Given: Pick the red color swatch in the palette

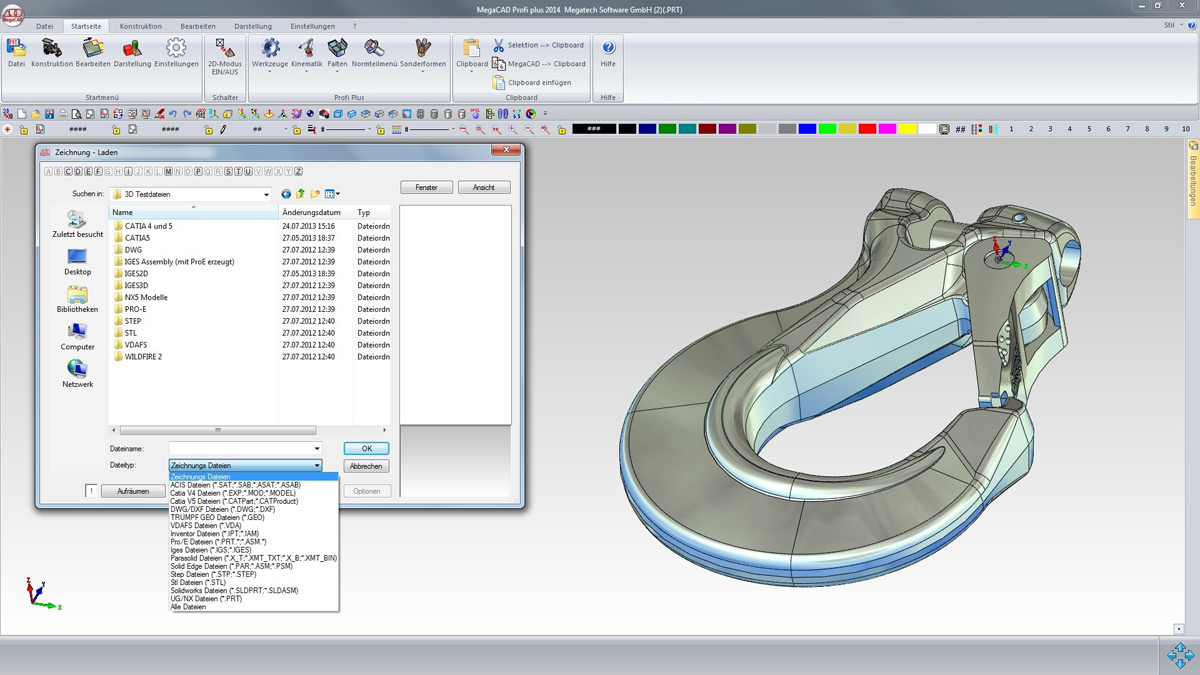Looking at the screenshot, I should [x=867, y=129].
